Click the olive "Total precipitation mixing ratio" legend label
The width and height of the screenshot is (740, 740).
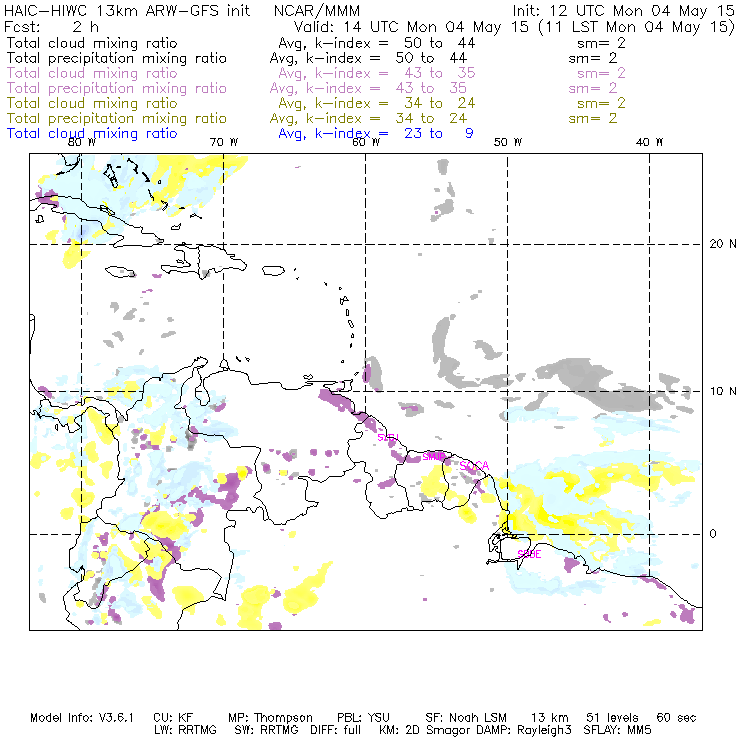(117, 118)
